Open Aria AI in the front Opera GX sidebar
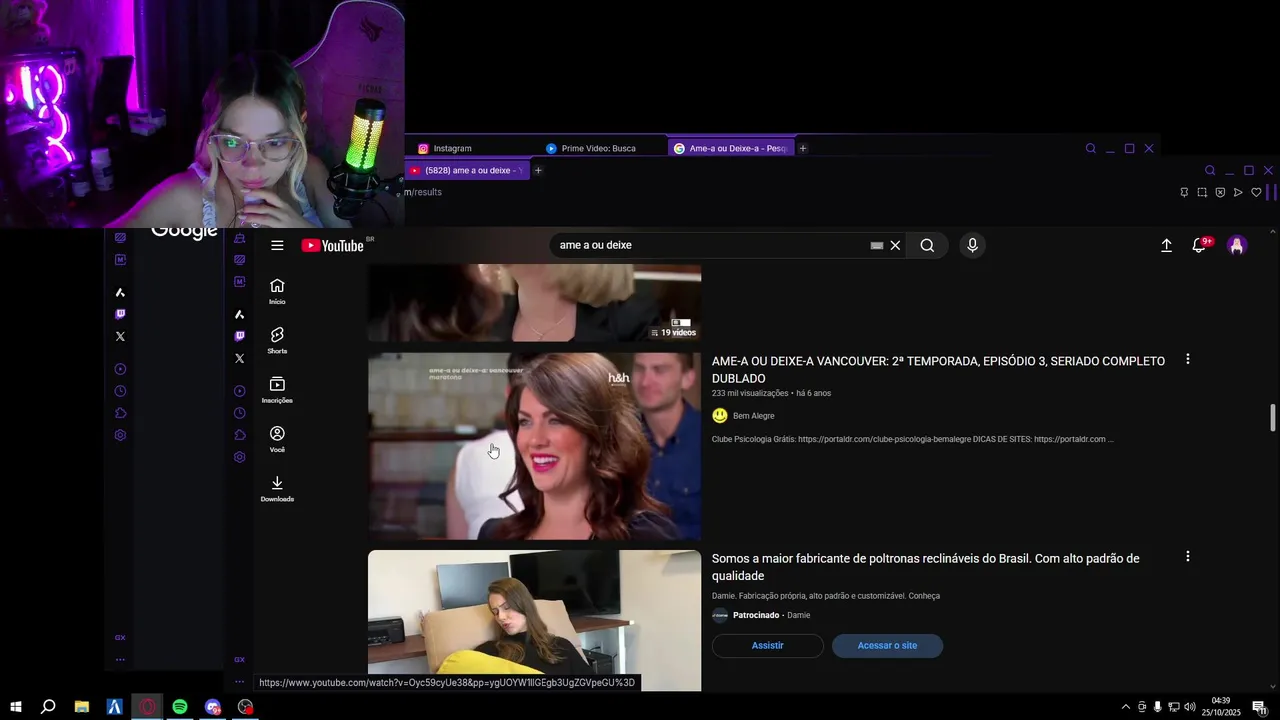 (239, 314)
